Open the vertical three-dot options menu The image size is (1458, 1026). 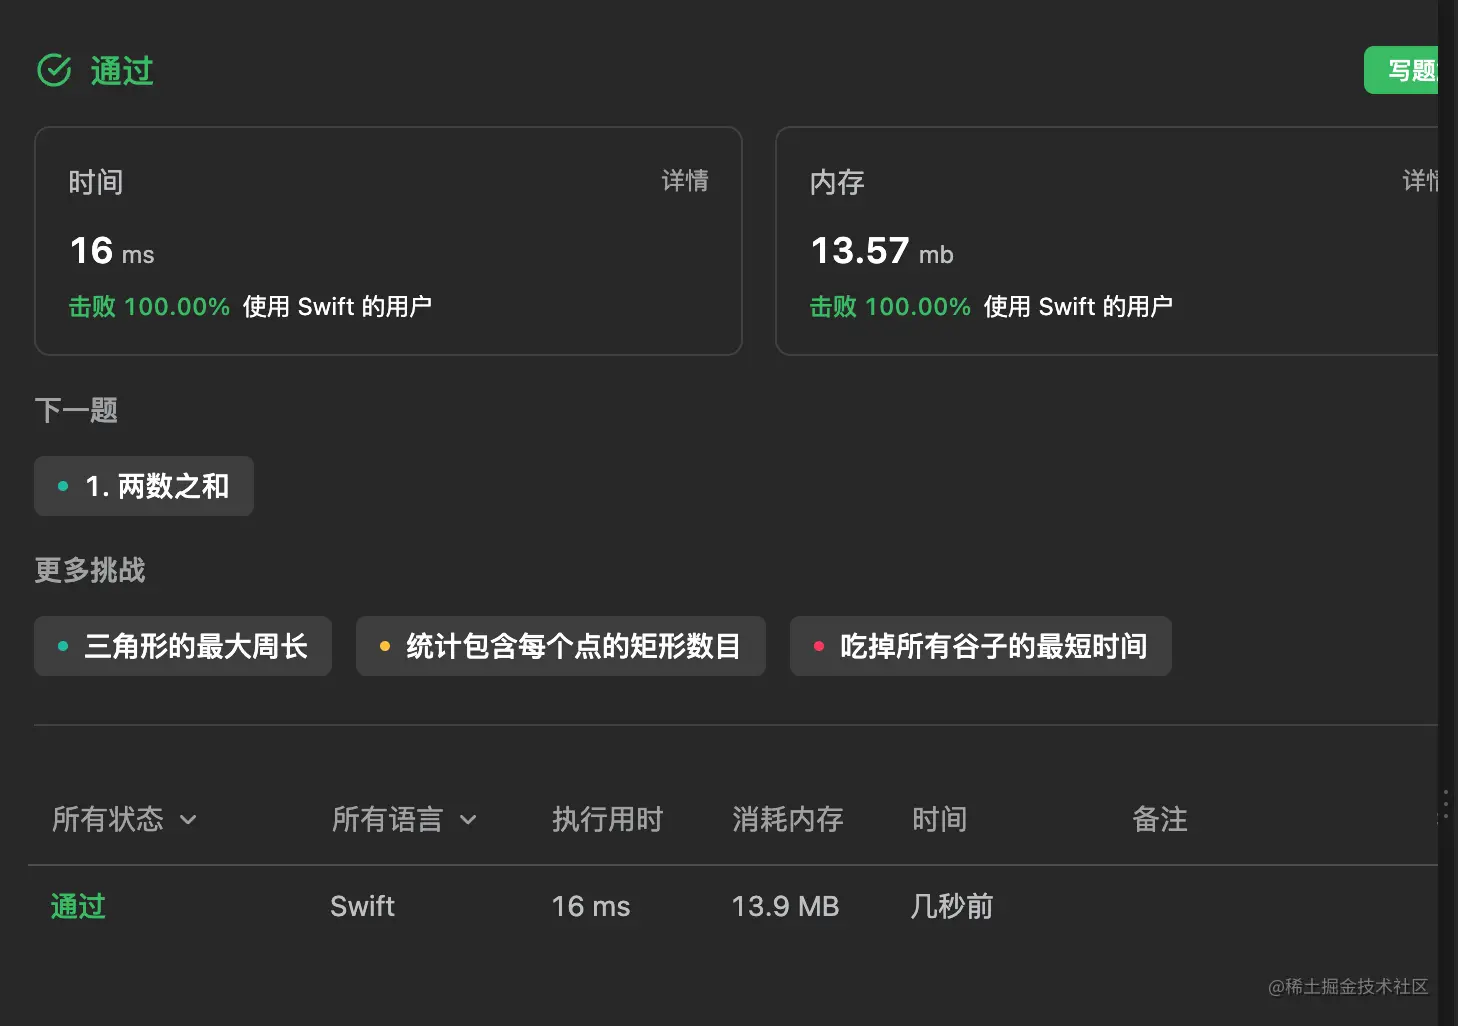[1444, 804]
